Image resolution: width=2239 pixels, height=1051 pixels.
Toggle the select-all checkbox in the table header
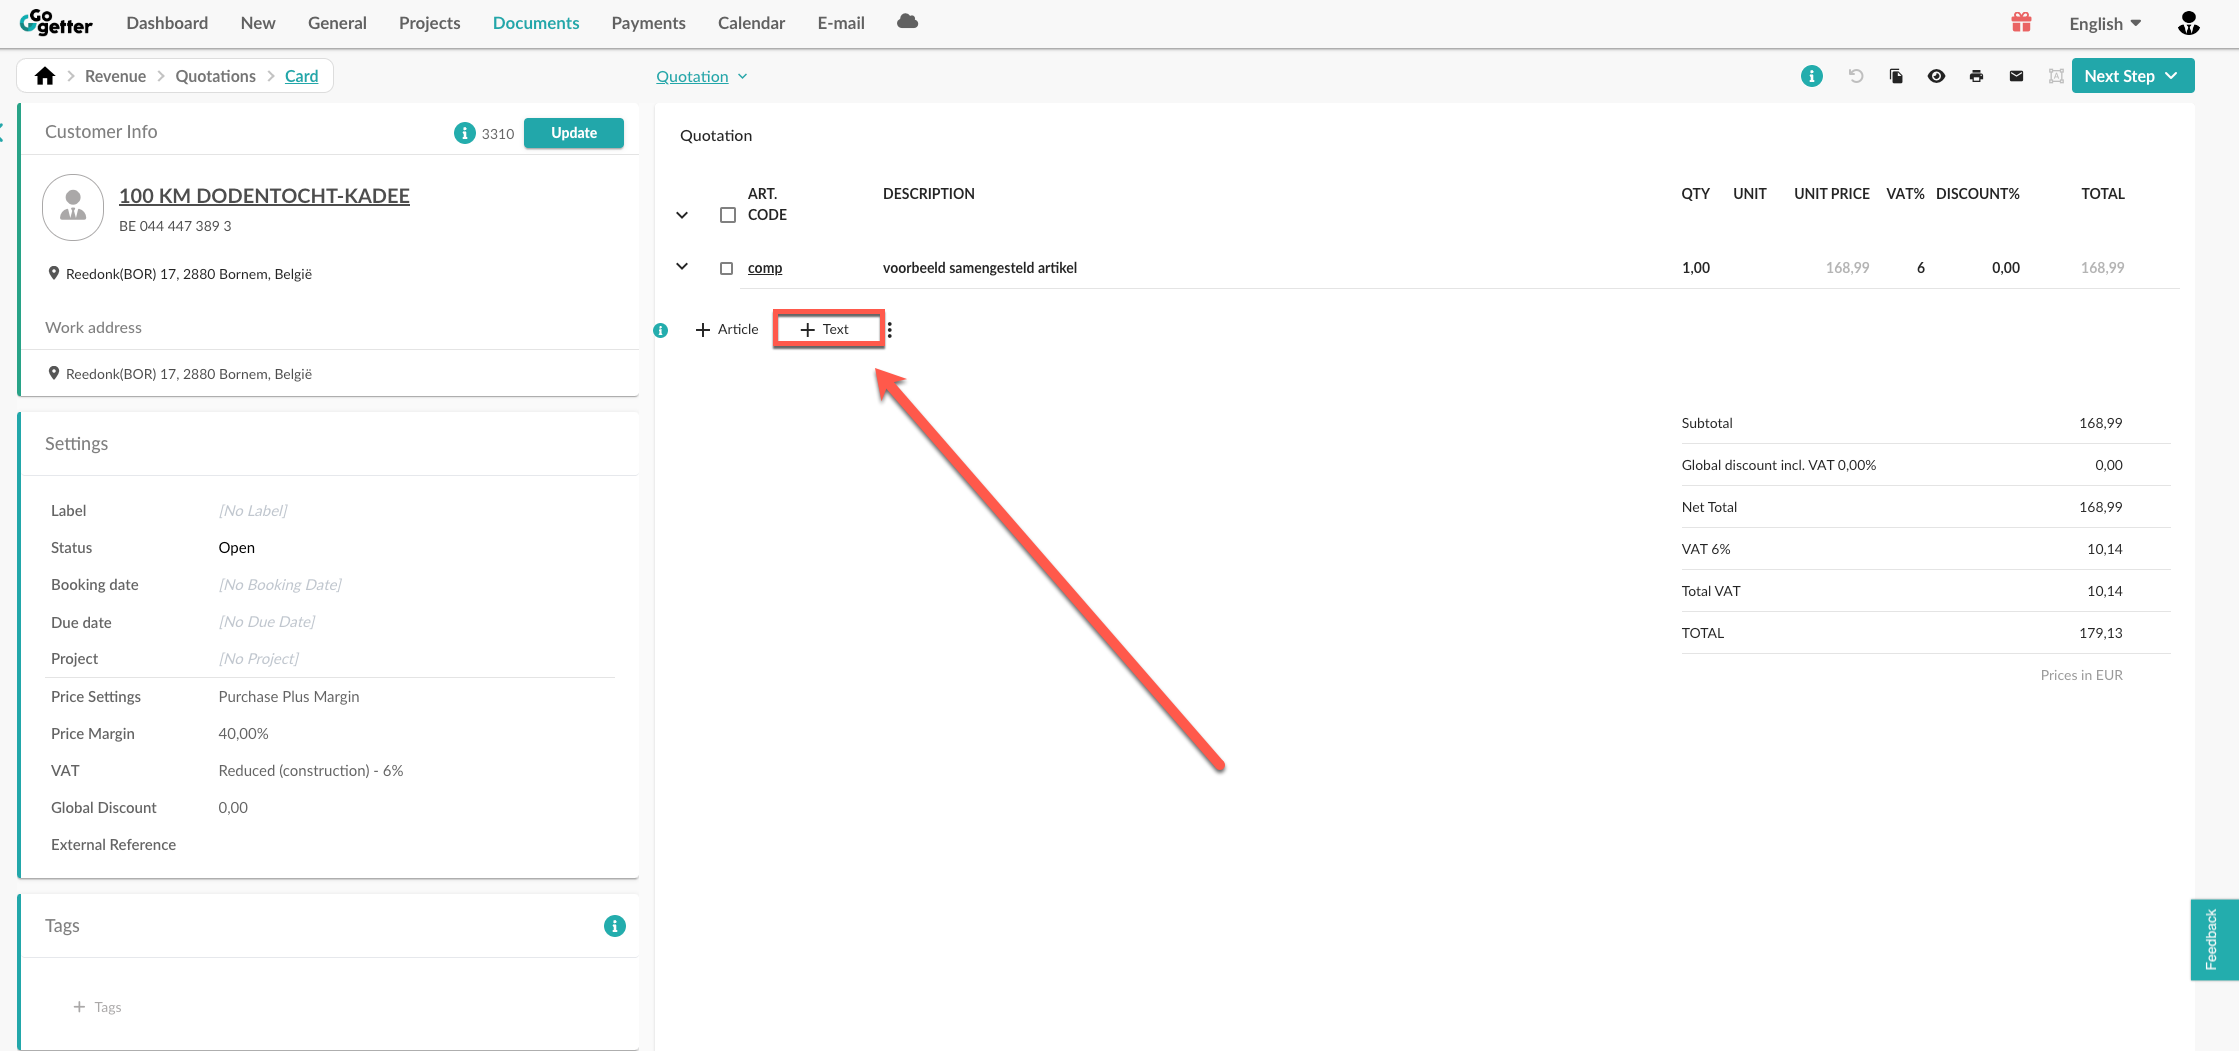727,215
